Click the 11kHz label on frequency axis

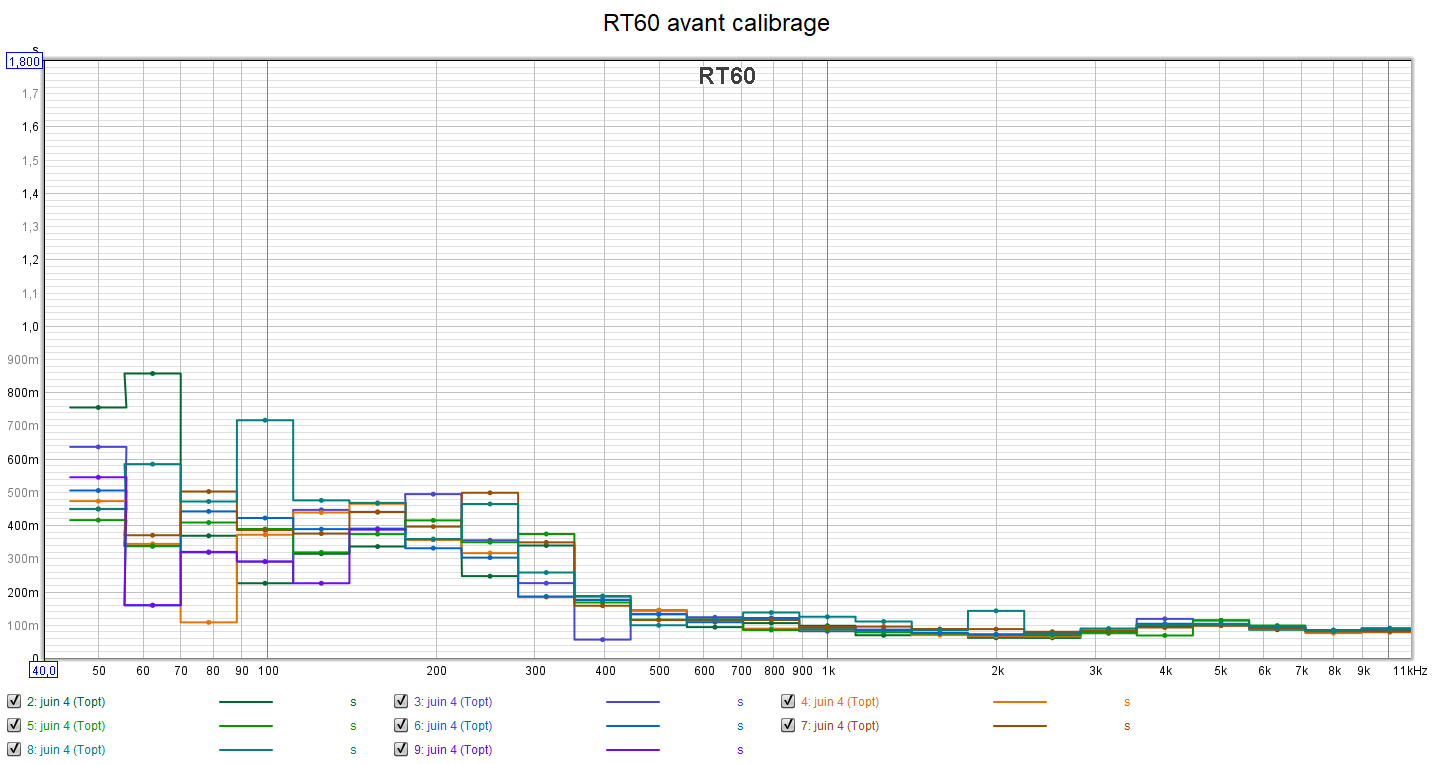tap(1410, 671)
